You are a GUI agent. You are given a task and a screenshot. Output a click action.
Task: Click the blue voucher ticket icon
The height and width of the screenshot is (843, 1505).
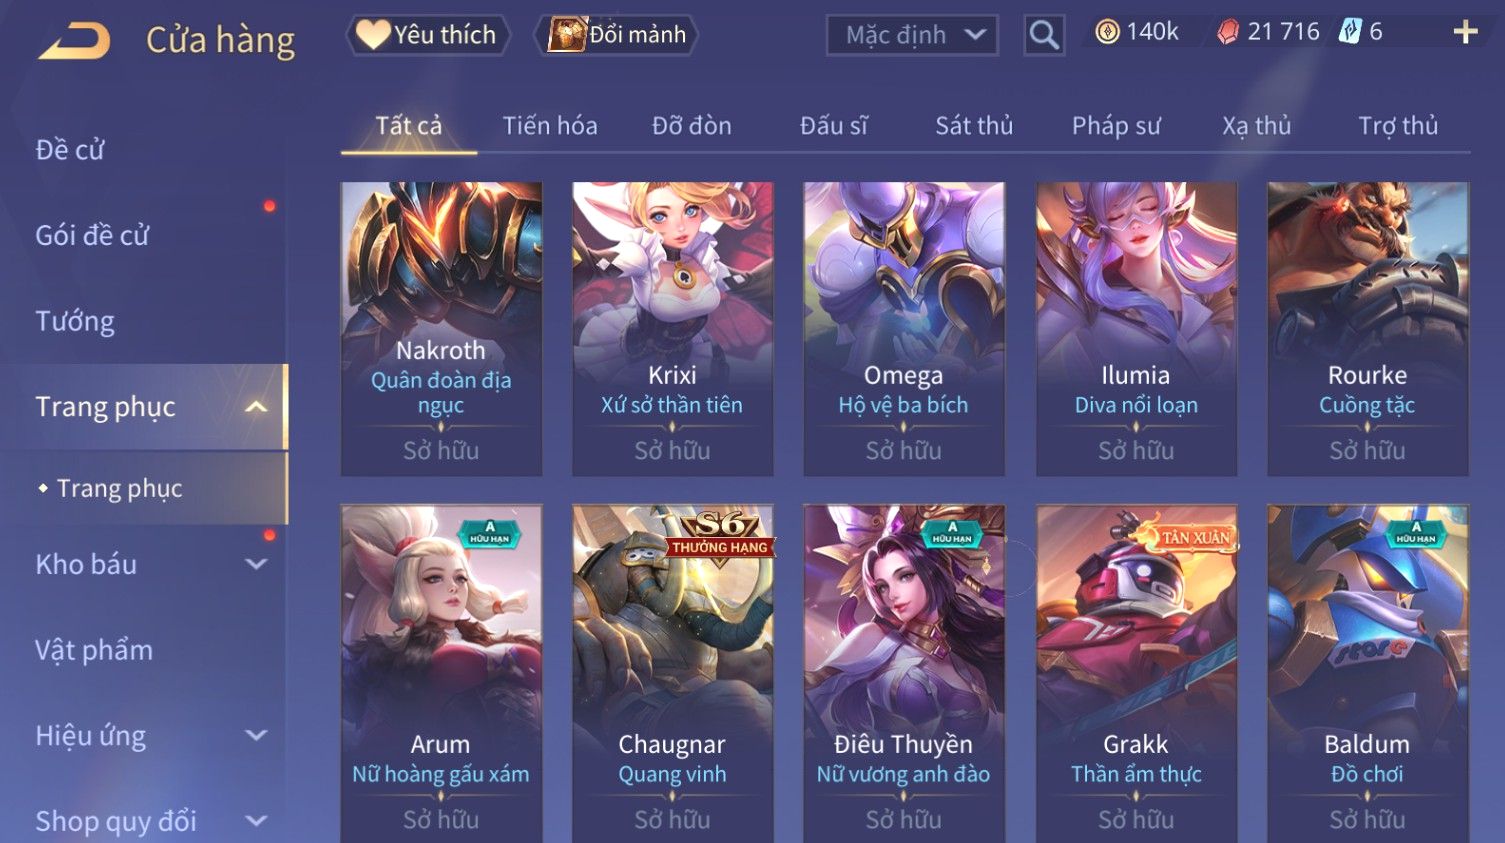pyautogui.click(x=1350, y=32)
